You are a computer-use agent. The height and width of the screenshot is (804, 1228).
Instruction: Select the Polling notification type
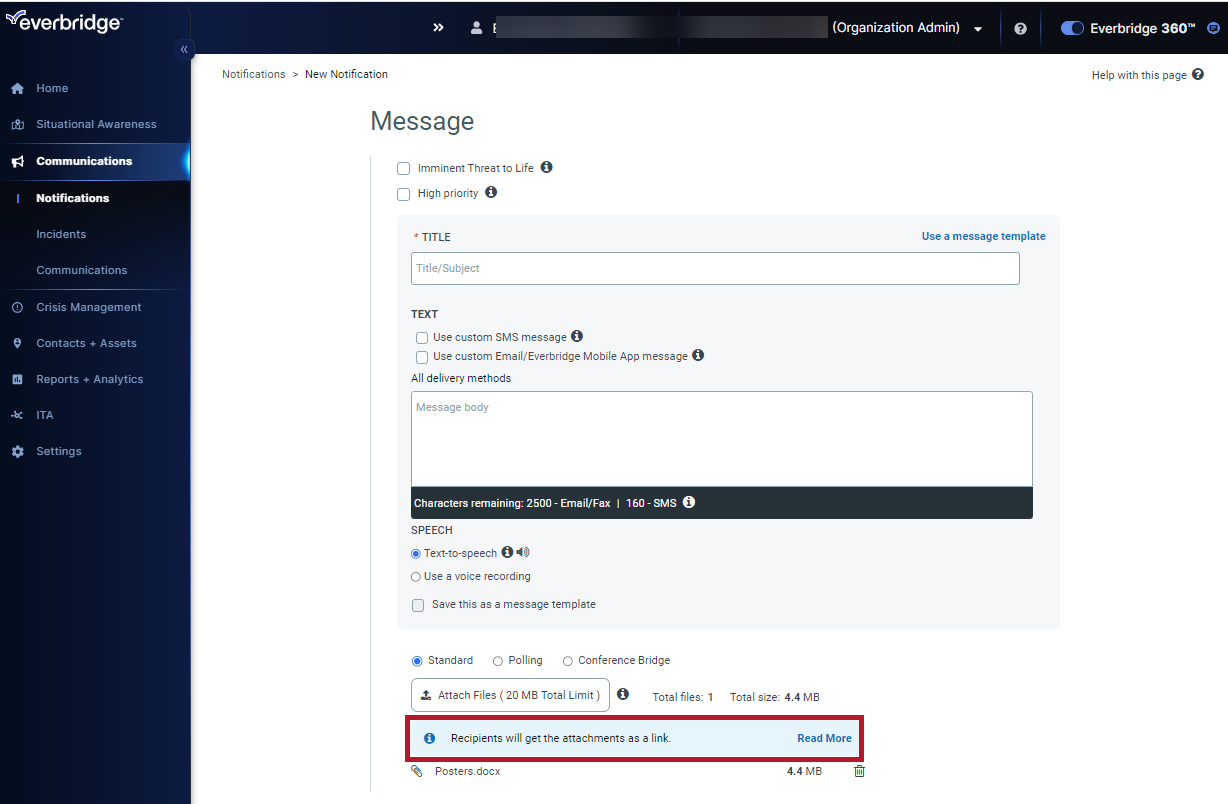498,661
